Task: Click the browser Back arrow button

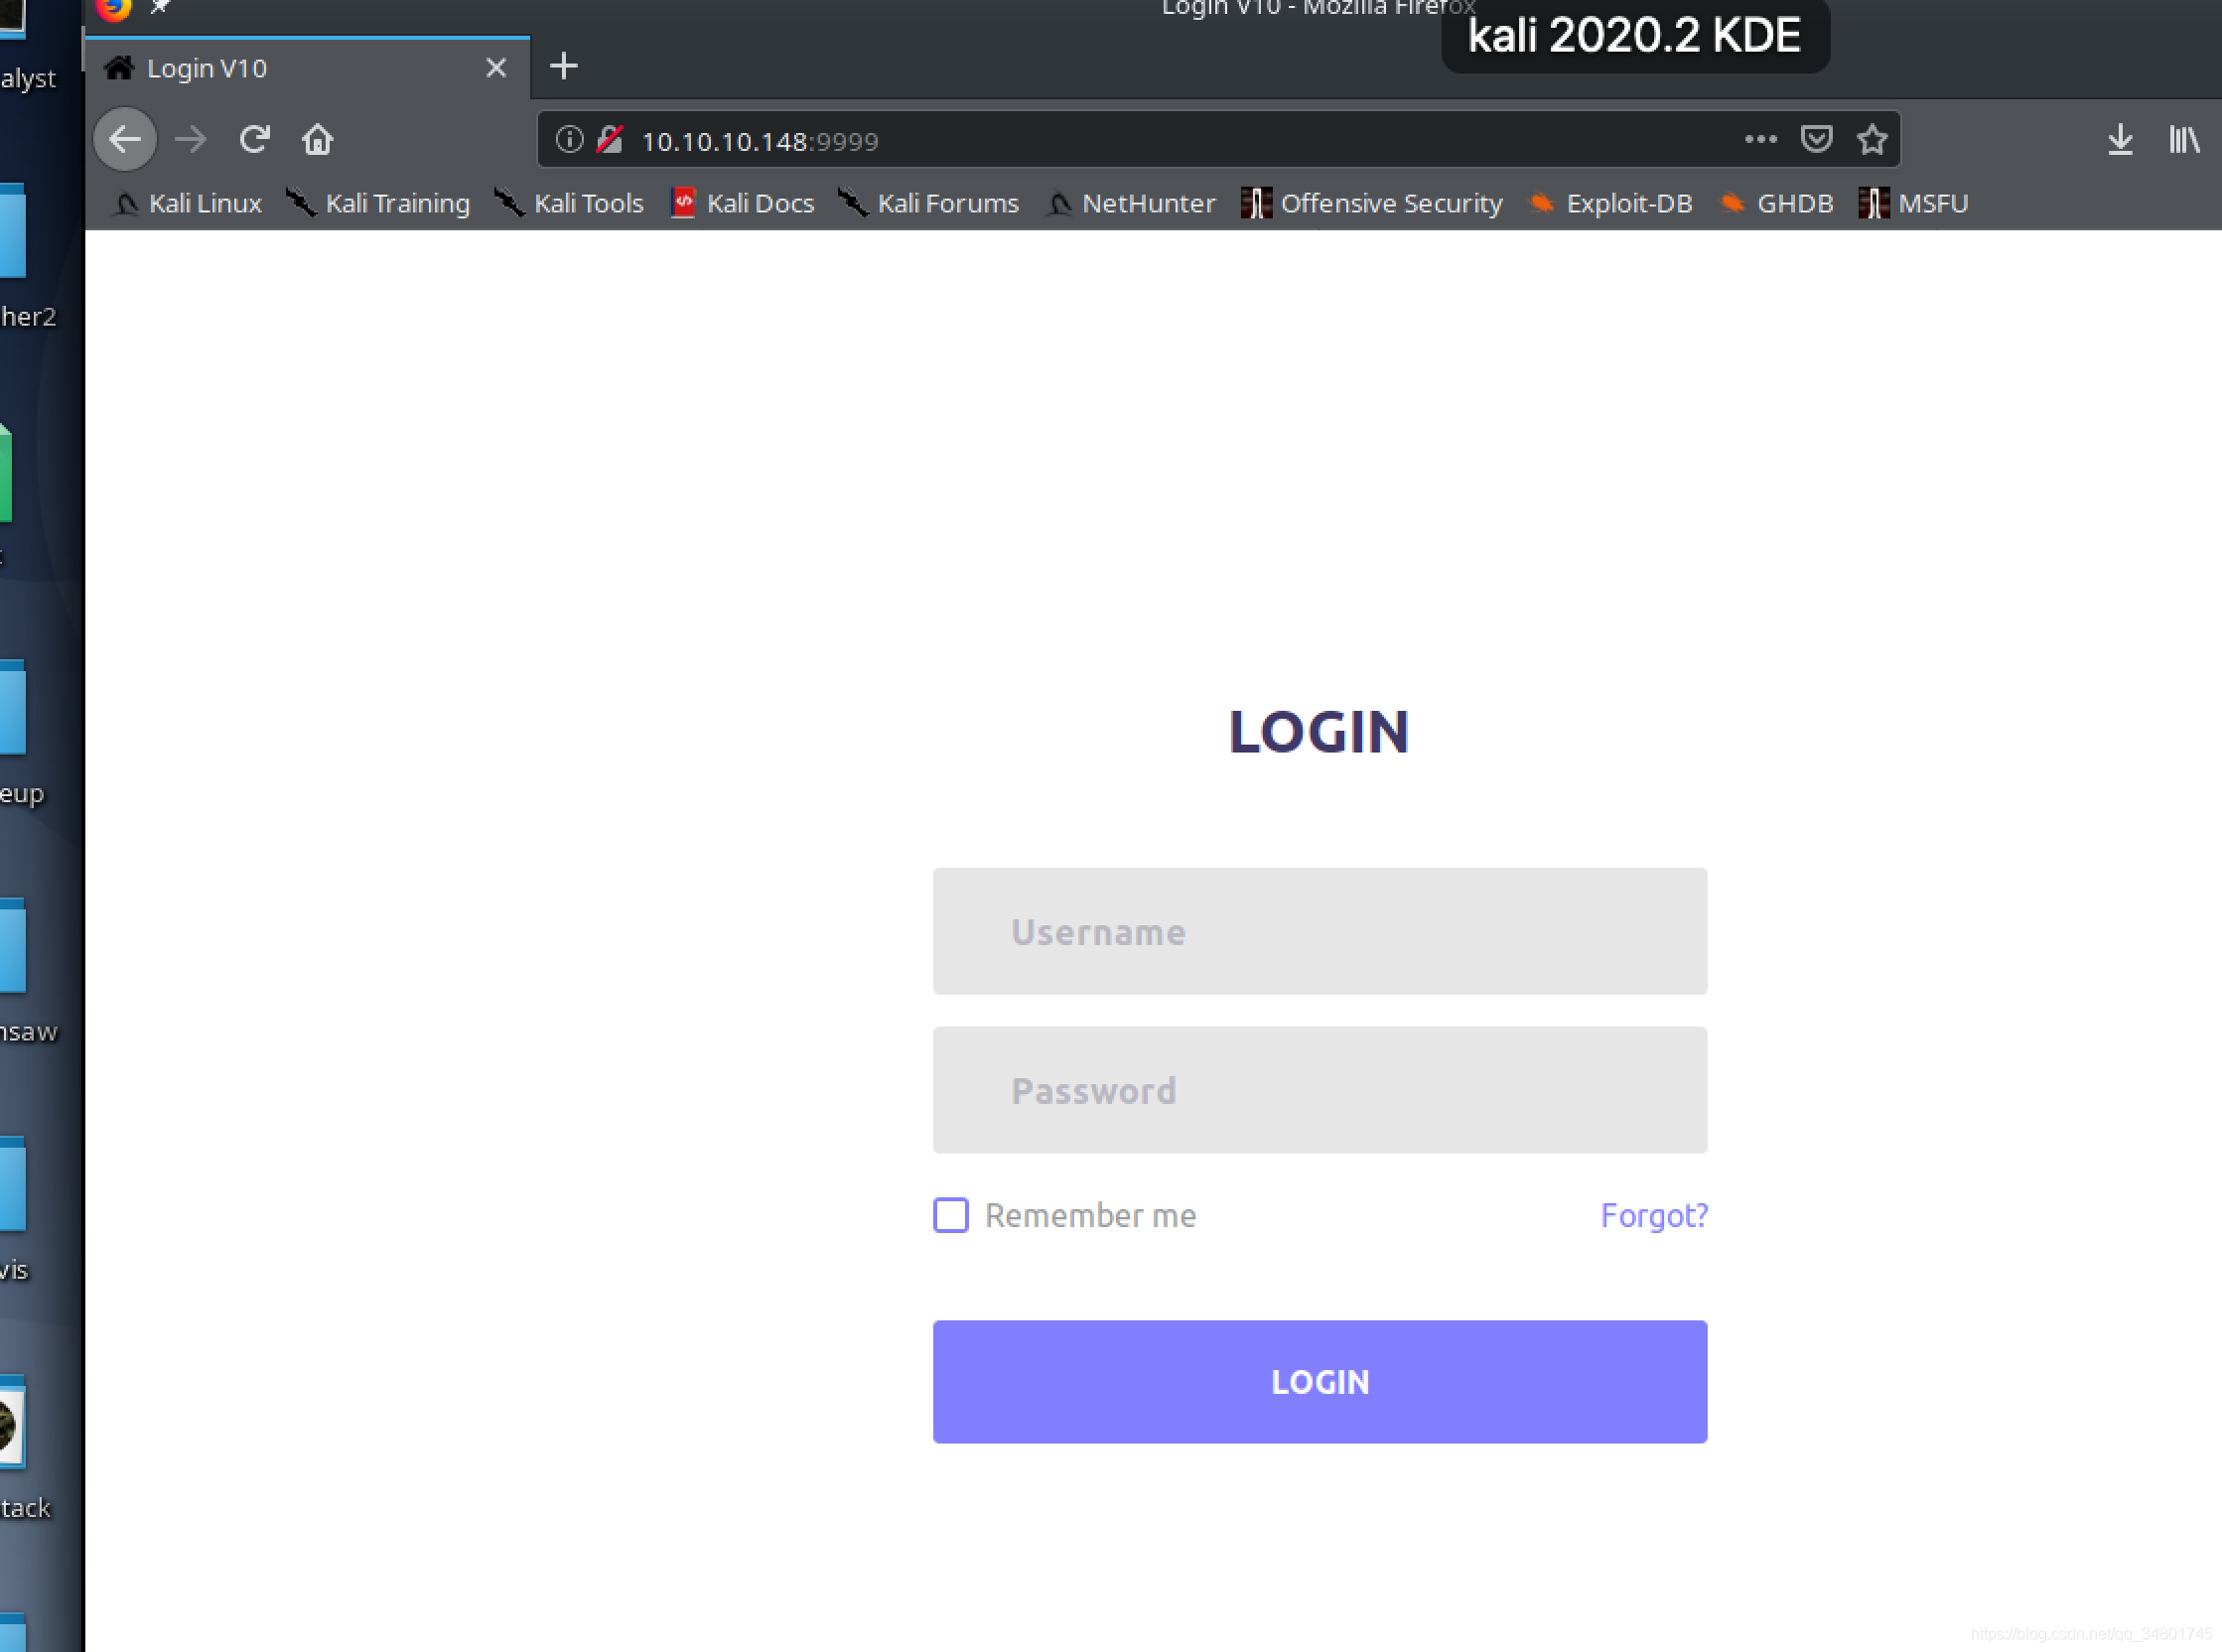Action: [x=125, y=139]
